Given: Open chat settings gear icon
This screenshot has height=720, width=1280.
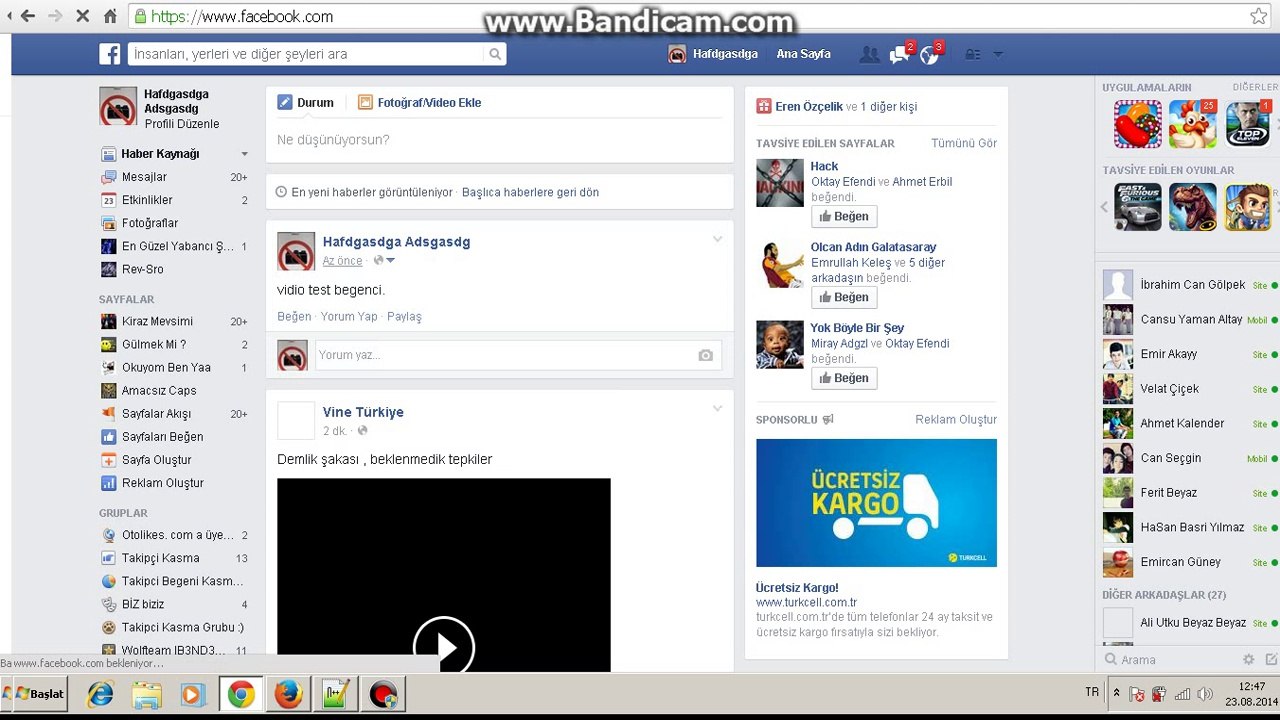Looking at the screenshot, I should tap(1248, 660).
